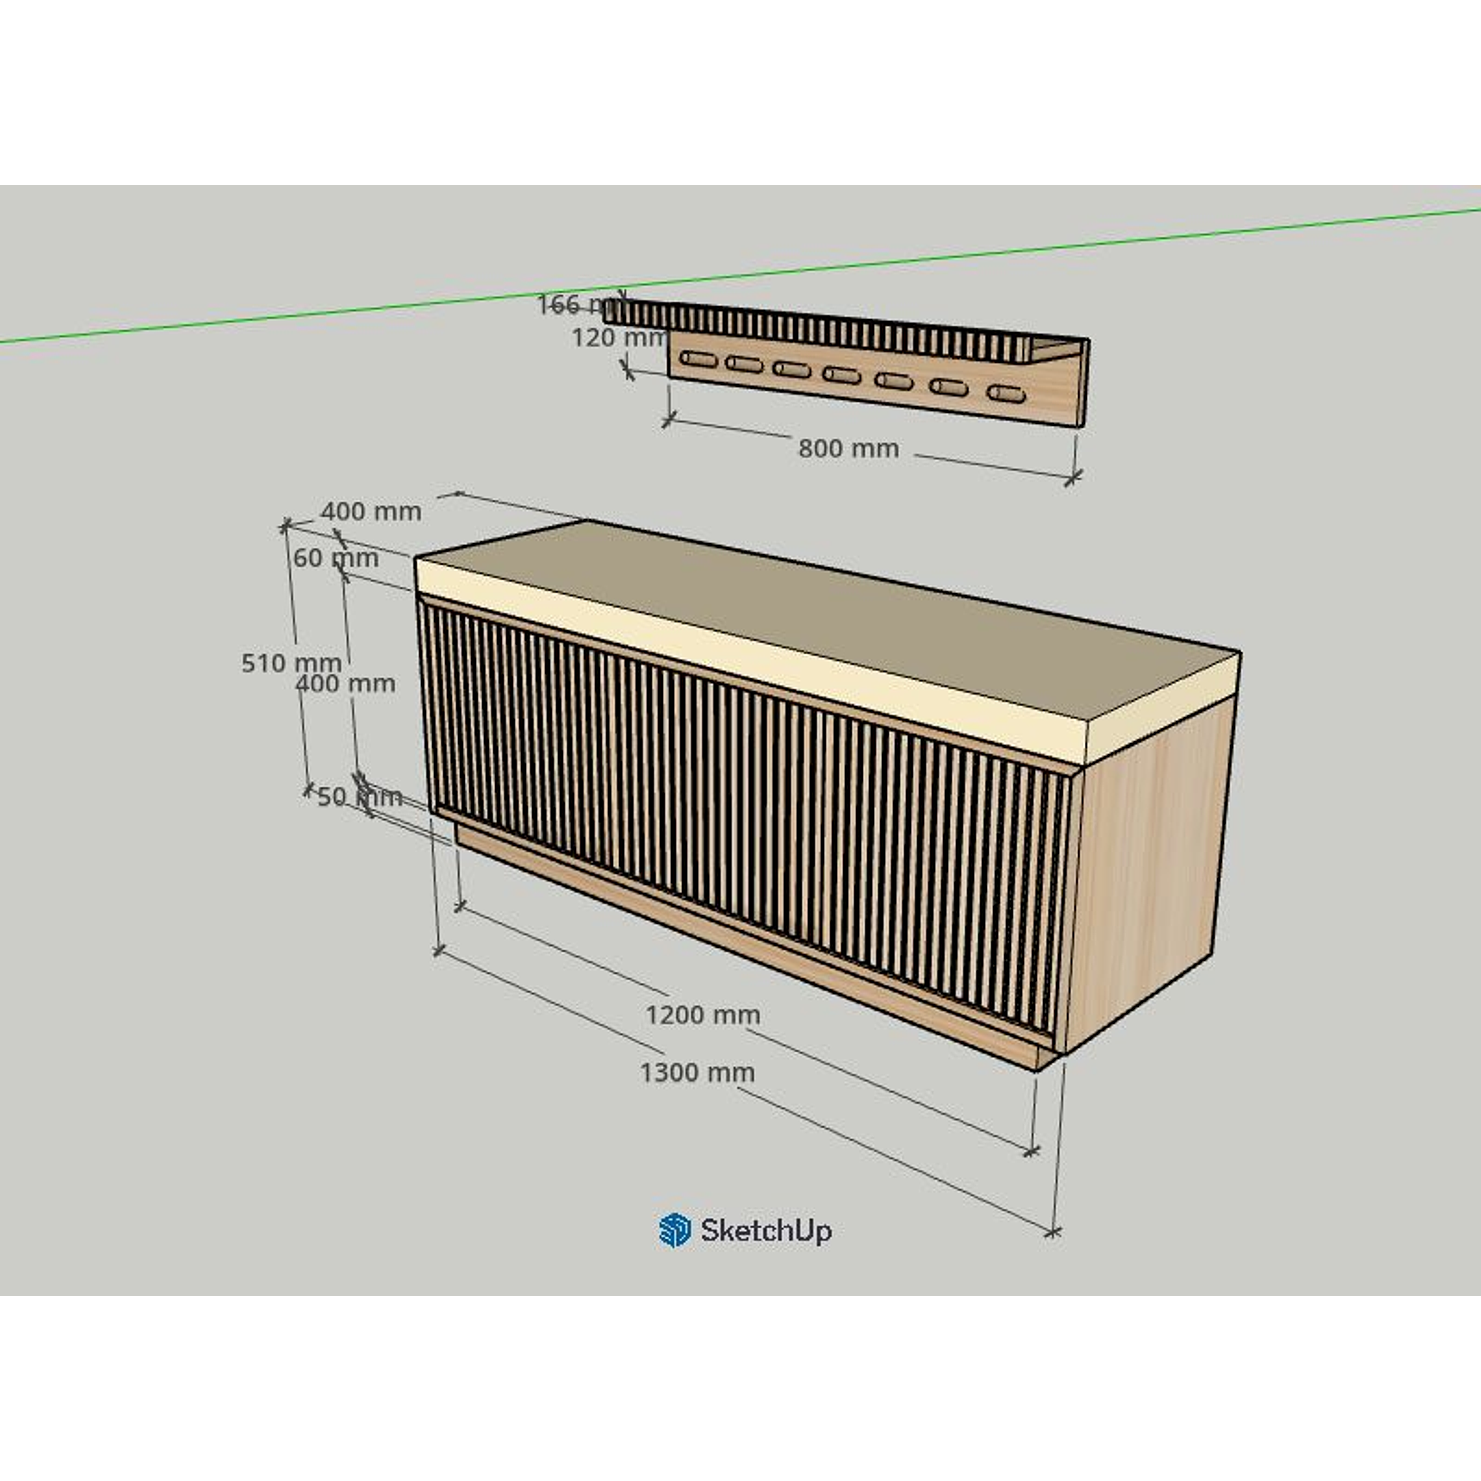
Task: Click the rightmost oval slot in coat rack
Action: (x=1006, y=393)
